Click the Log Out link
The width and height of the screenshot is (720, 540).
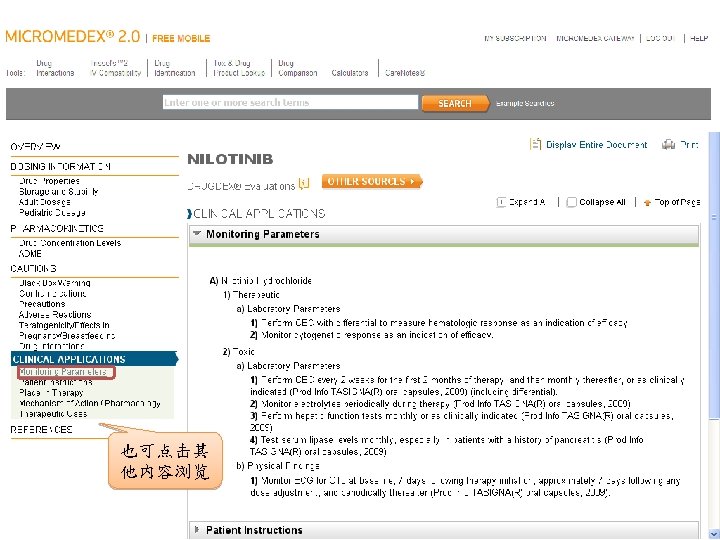click(660, 38)
